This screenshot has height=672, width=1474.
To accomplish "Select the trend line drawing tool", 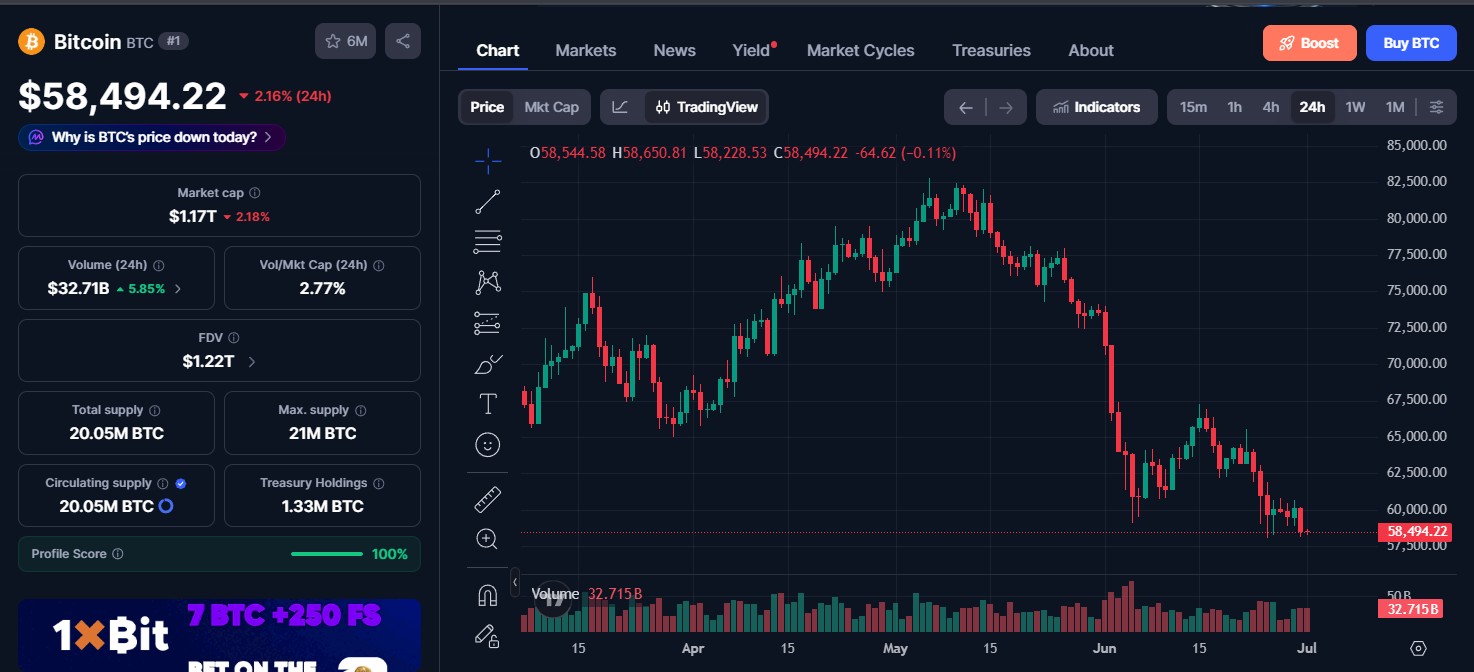I will [488, 201].
